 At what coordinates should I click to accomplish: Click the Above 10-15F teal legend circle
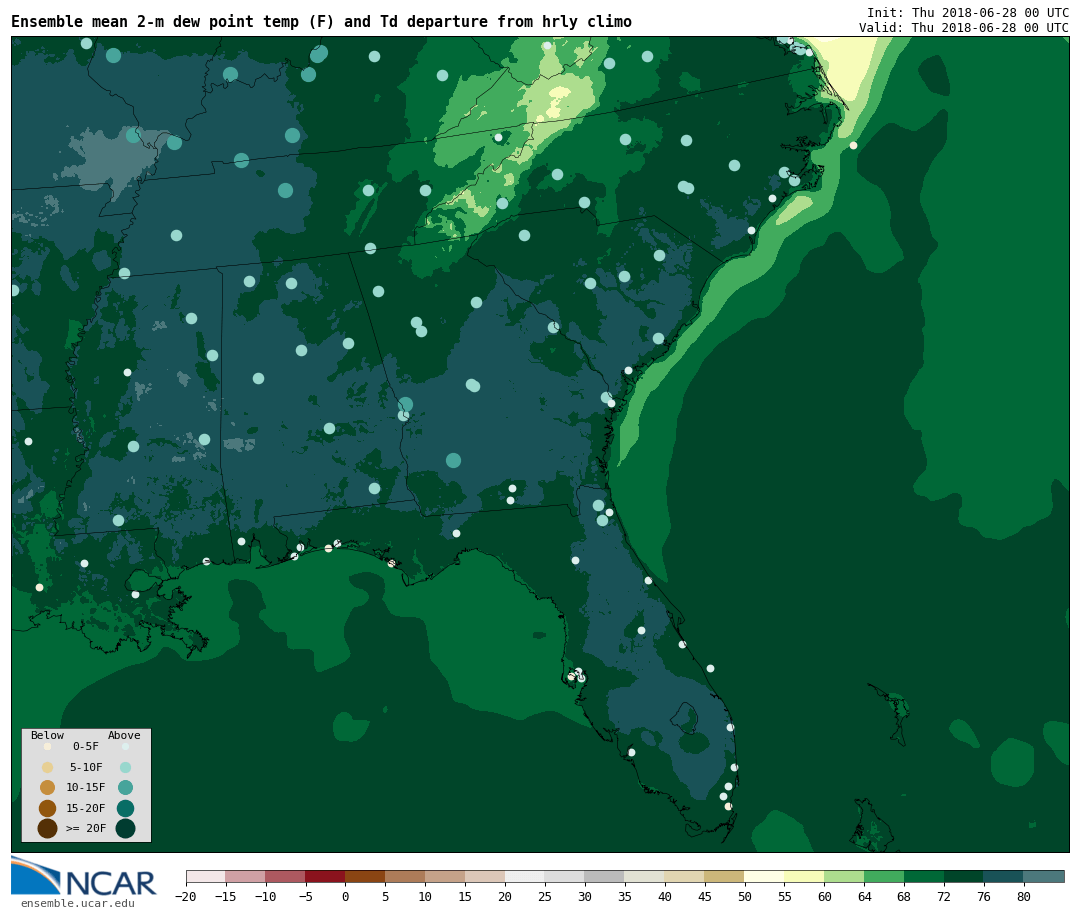125,788
